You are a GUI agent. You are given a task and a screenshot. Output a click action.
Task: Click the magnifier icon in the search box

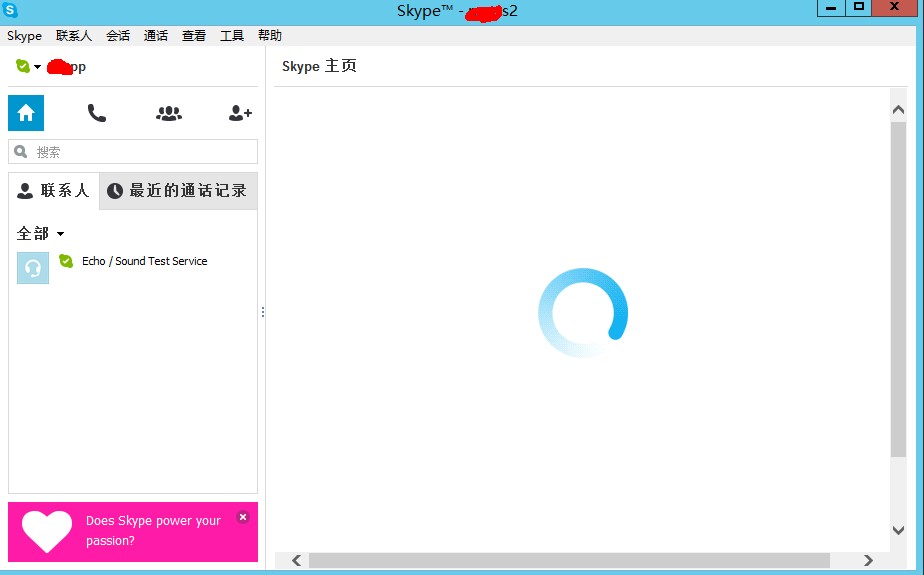point(21,151)
